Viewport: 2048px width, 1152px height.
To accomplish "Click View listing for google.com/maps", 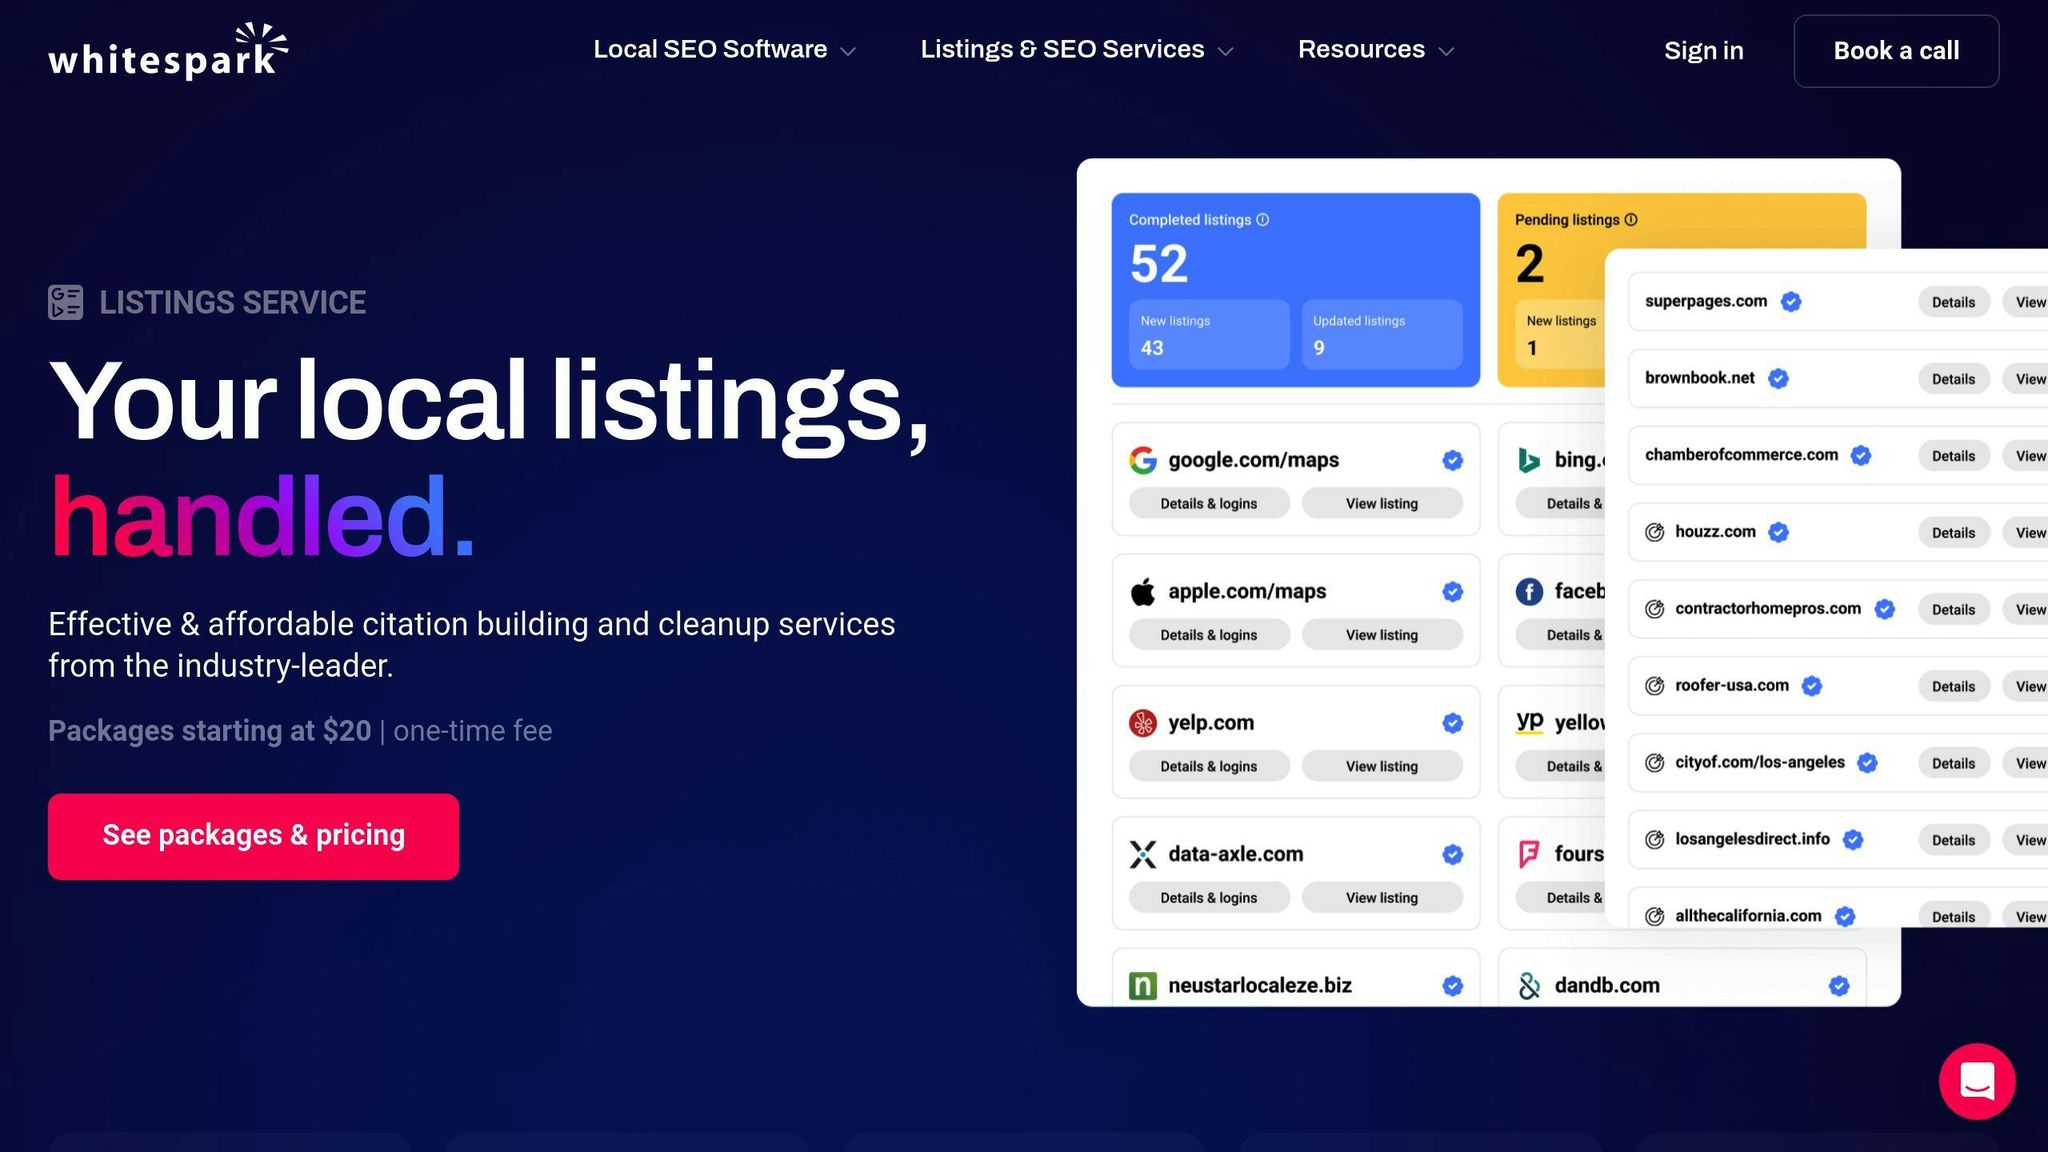I will point(1382,504).
